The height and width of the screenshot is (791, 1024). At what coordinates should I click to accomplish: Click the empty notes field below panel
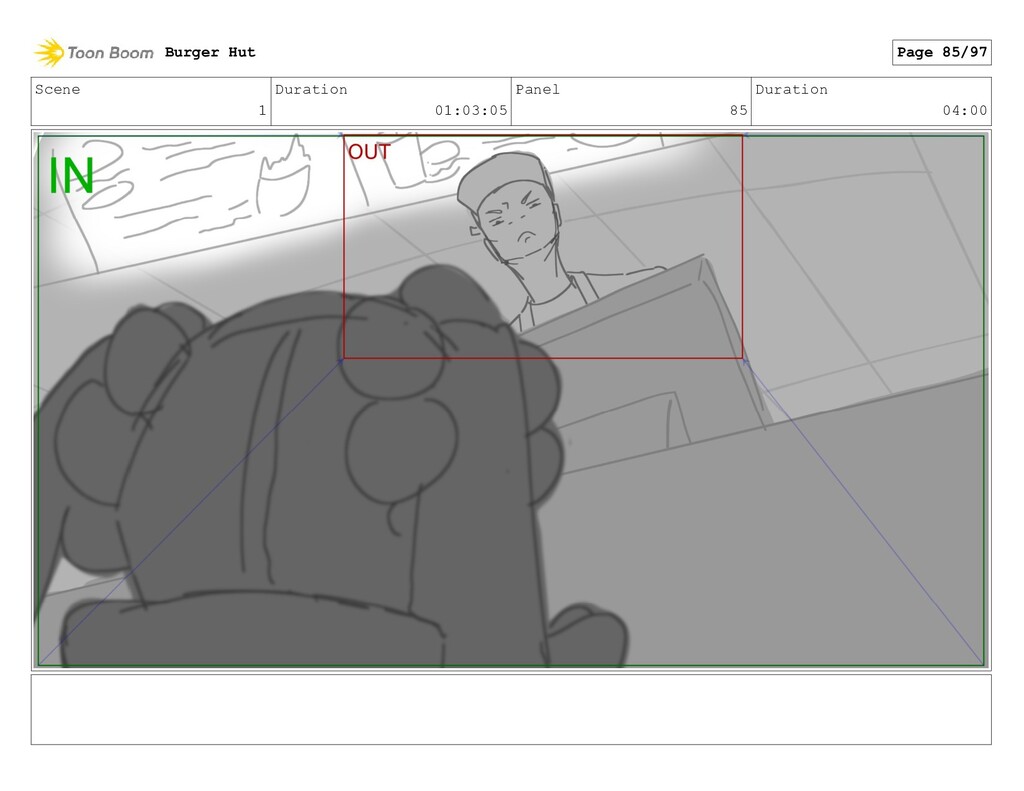click(x=511, y=709)
